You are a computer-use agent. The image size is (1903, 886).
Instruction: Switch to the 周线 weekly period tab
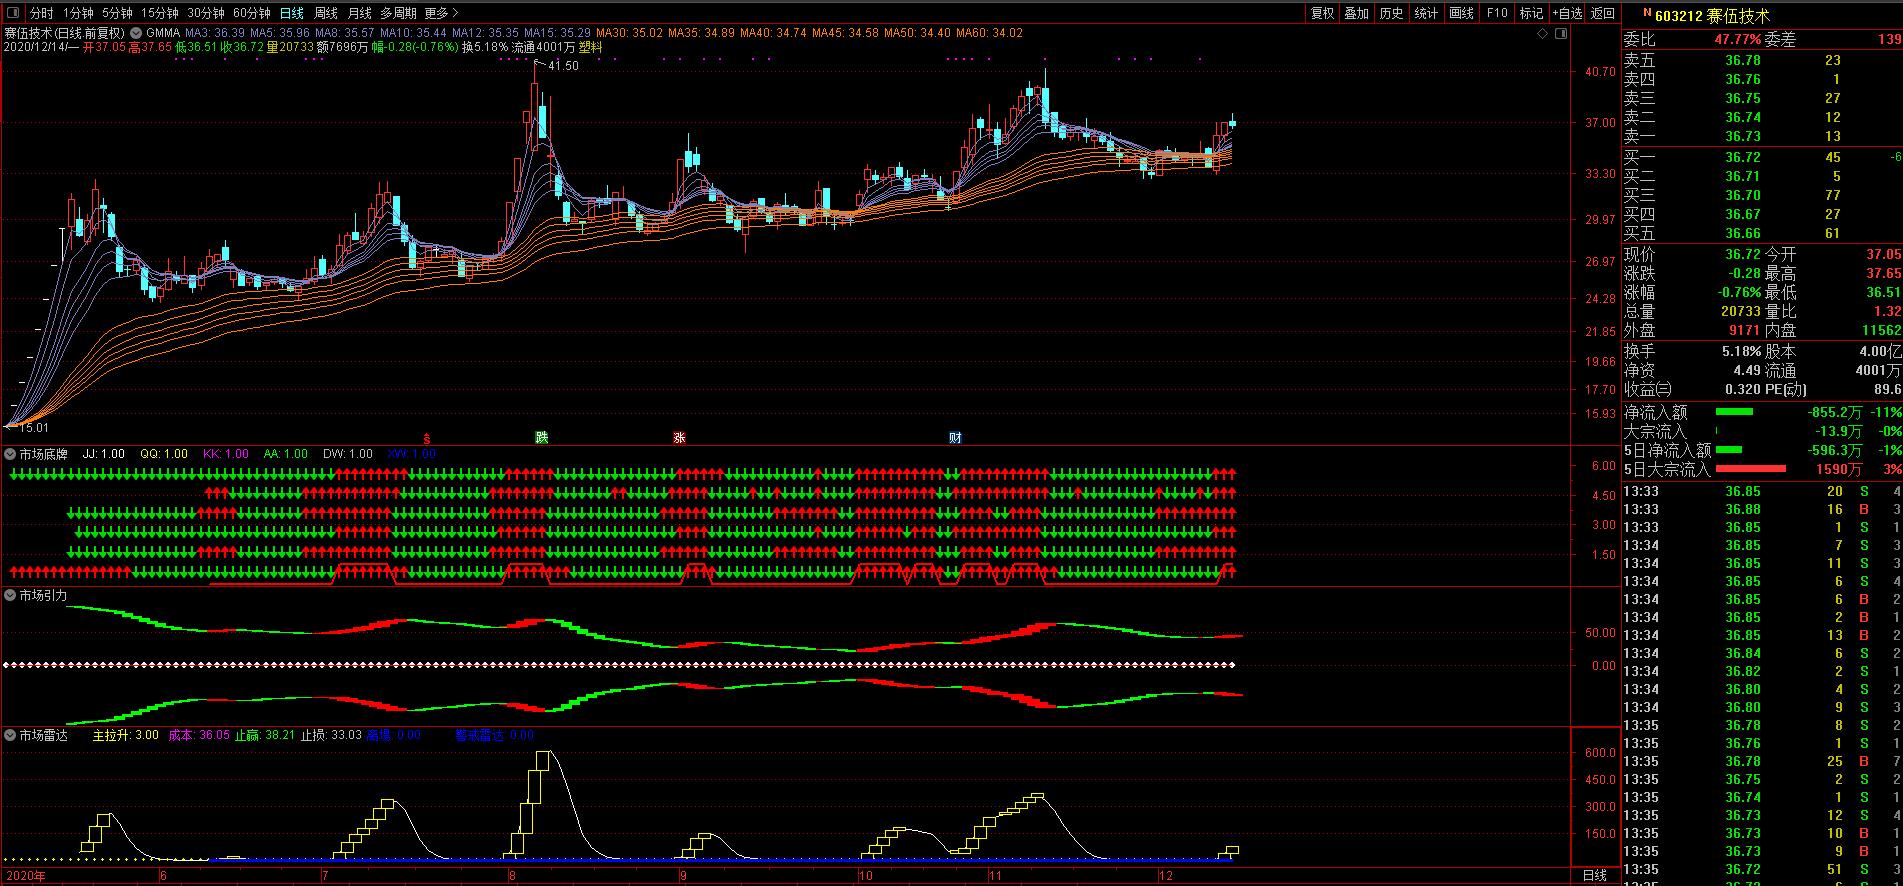[325, 13]
